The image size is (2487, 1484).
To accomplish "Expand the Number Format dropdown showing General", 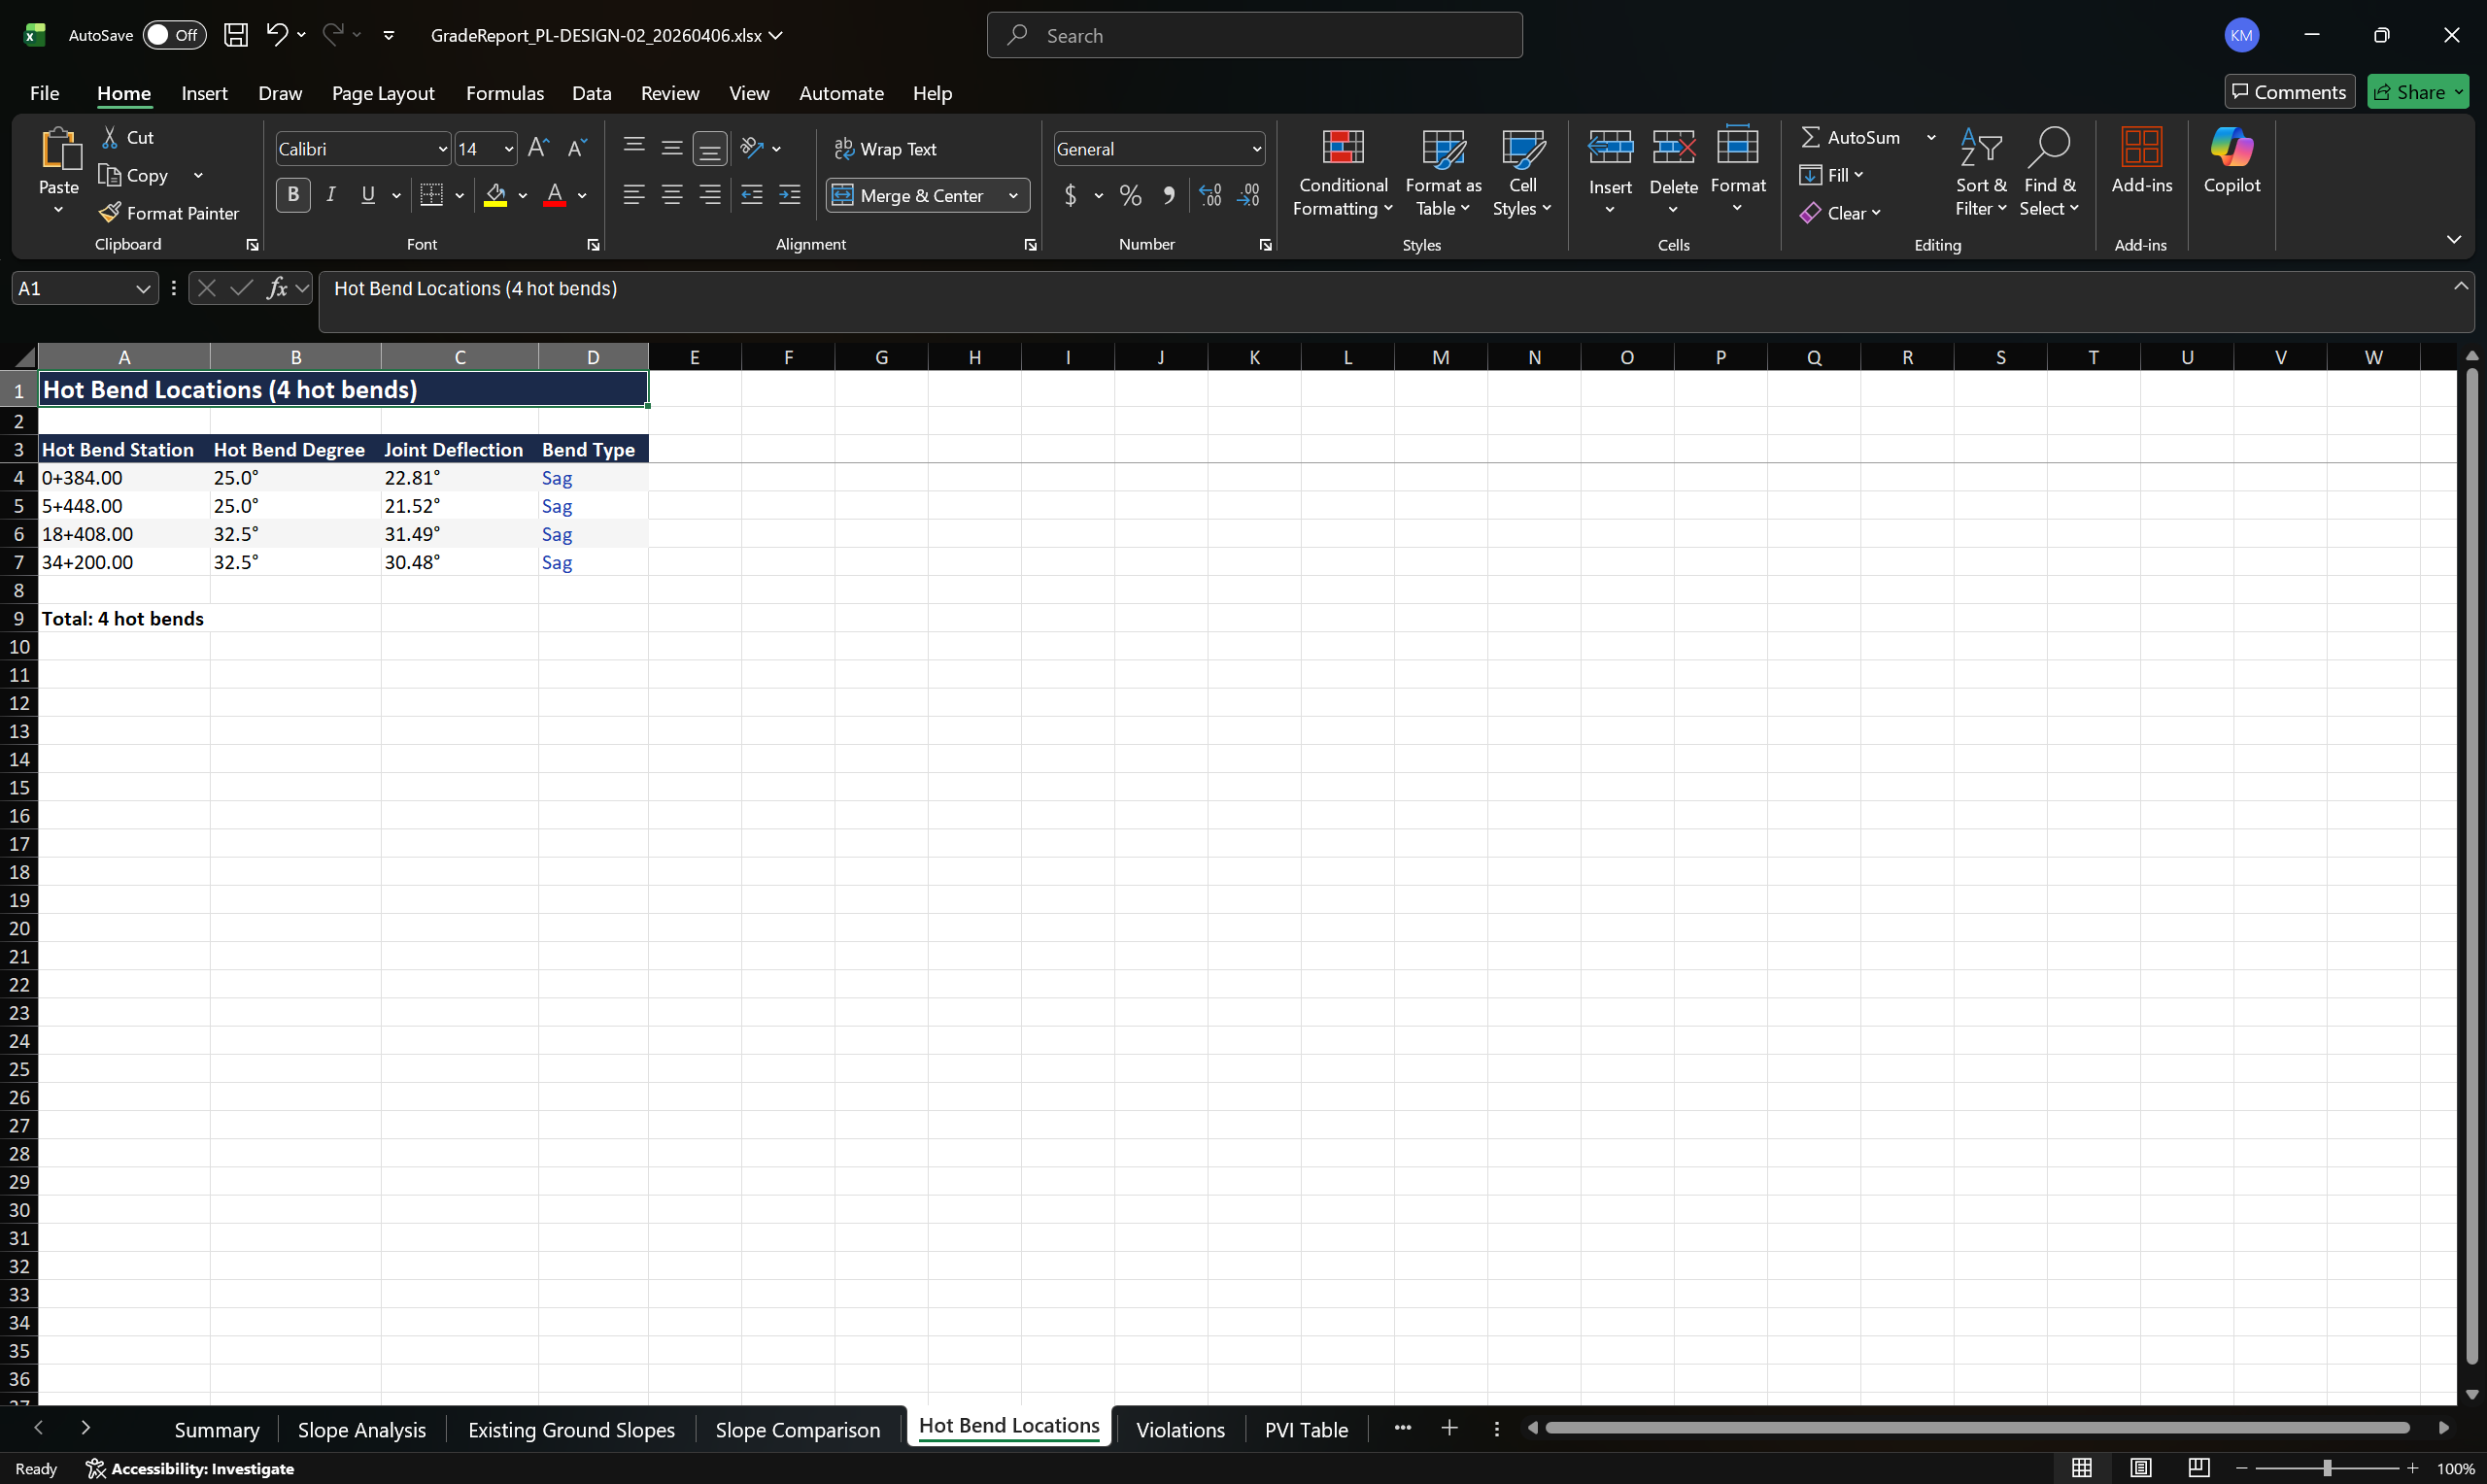I will [x=1256, y=149].
